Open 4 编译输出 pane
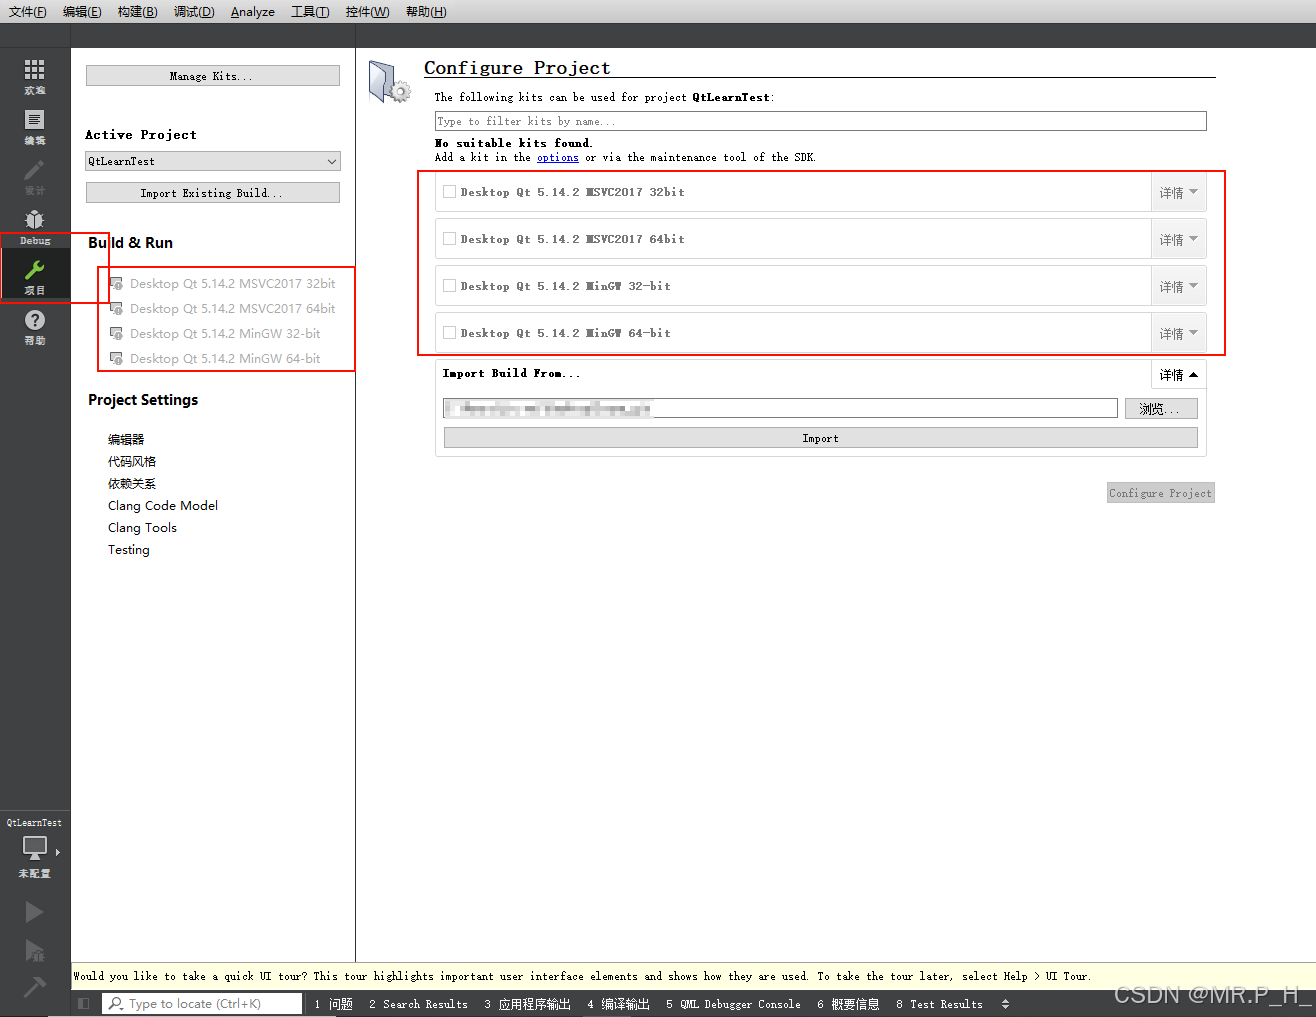The height and width of the screenshot is (1017, 1316). point(618,1004)
